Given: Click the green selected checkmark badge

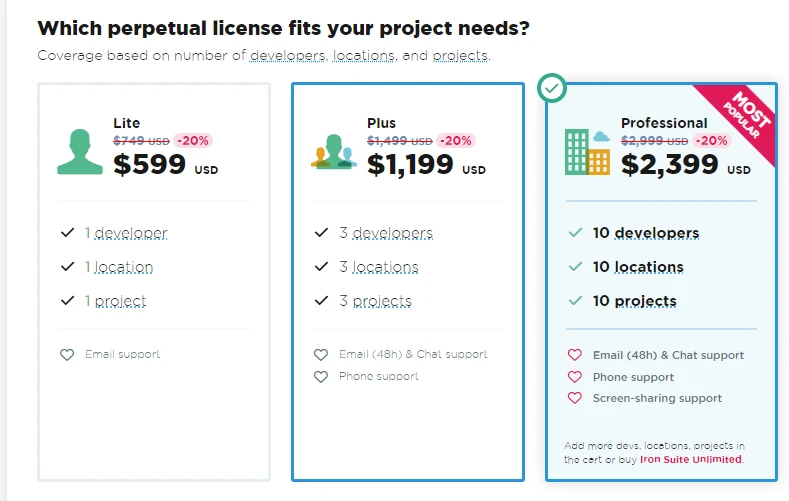Looking at the screenshot, I should pyautogui.click(x=551, y=88).
